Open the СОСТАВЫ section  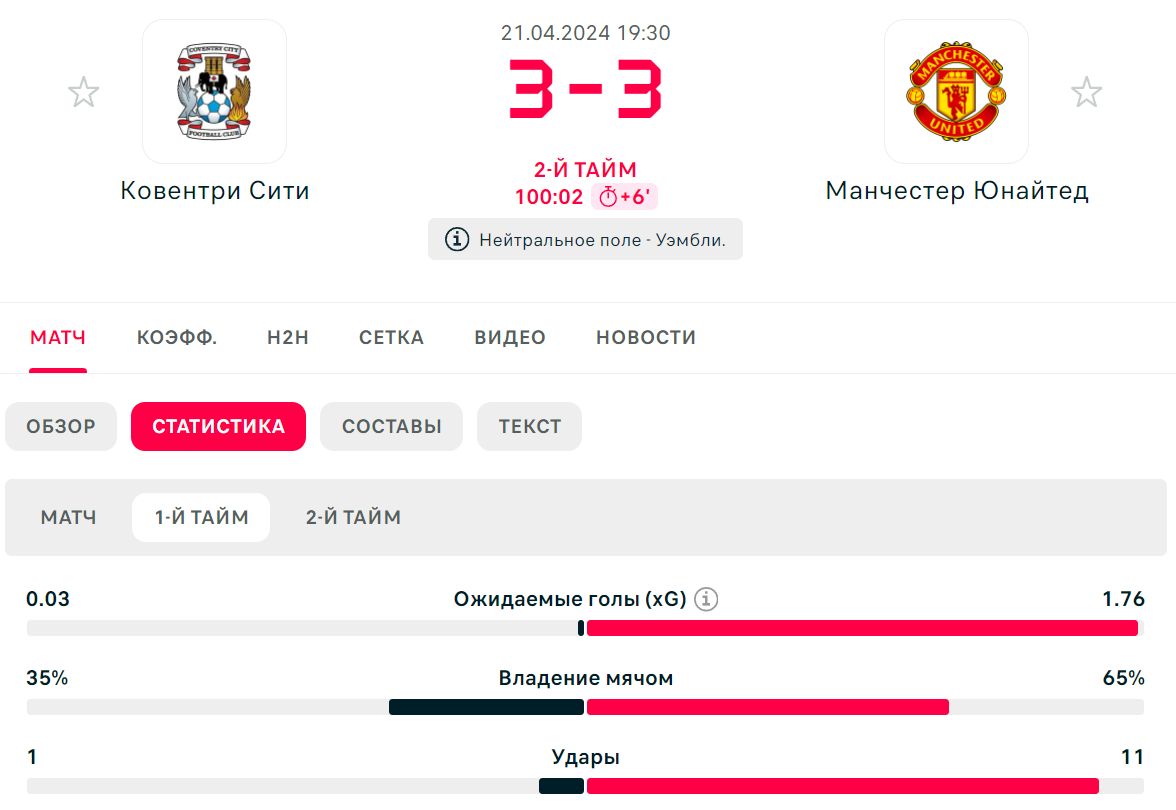pyautogui.click(x=392, y=426)
